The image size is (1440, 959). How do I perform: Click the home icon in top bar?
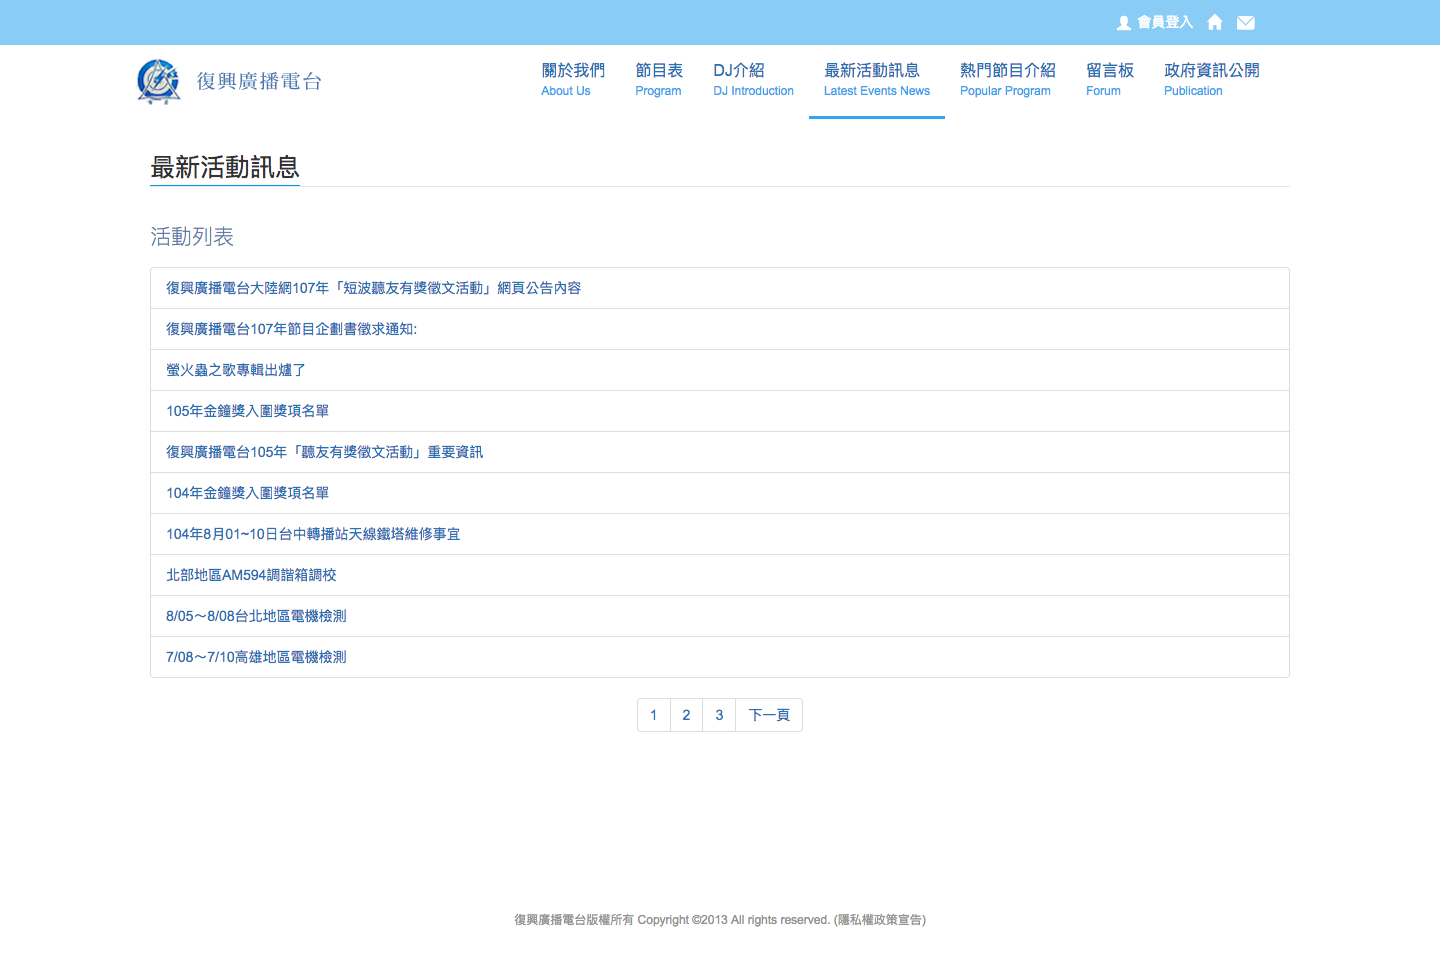click(1215, 22)
